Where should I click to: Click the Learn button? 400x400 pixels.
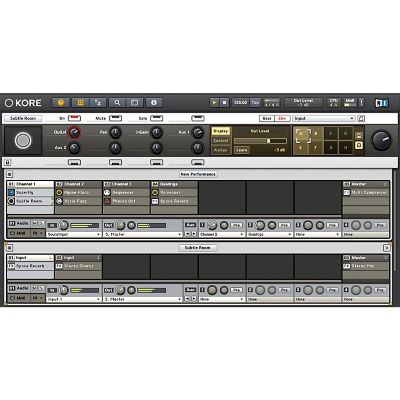pyautogui.click(x=241, y=150)
